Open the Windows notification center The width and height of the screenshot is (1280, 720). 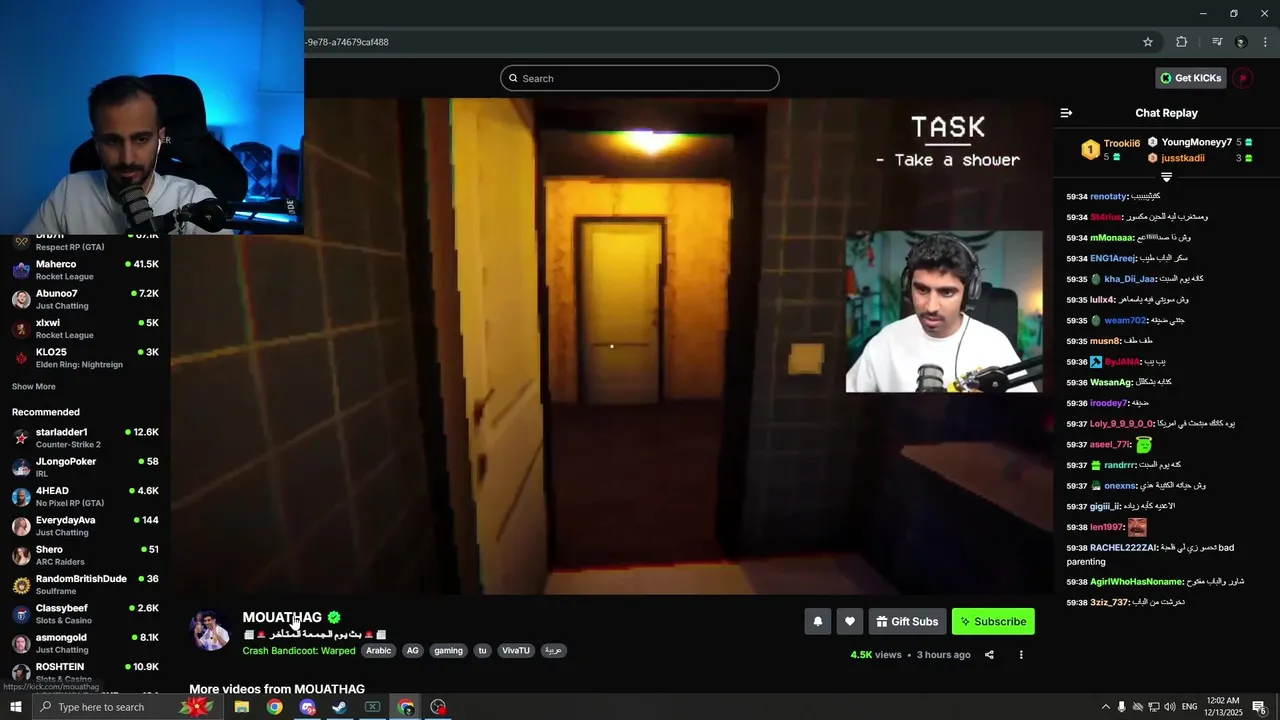point(1259,707)
